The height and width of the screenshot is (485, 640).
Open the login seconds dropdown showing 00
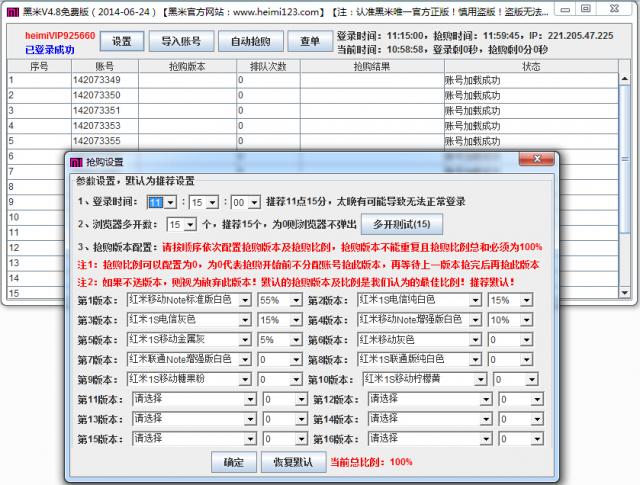pyautogui.click(x=245, y=202)
